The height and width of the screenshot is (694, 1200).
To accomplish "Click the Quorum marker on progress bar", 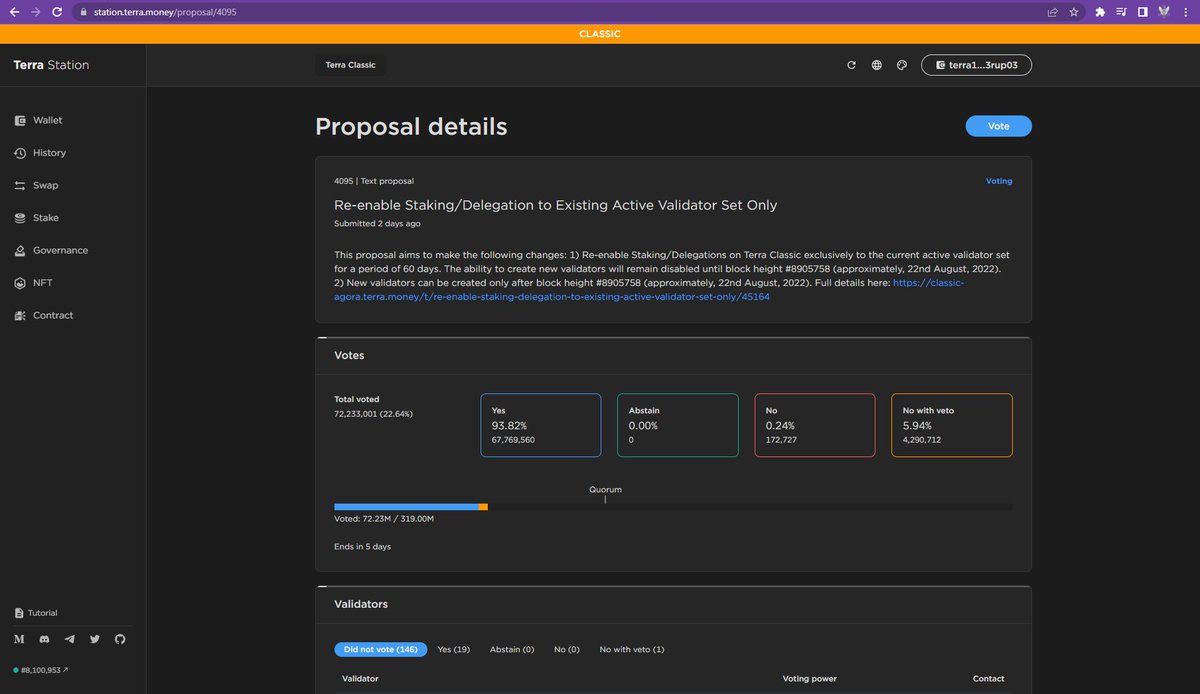I will pyautogui.click(x=605, y=494).
